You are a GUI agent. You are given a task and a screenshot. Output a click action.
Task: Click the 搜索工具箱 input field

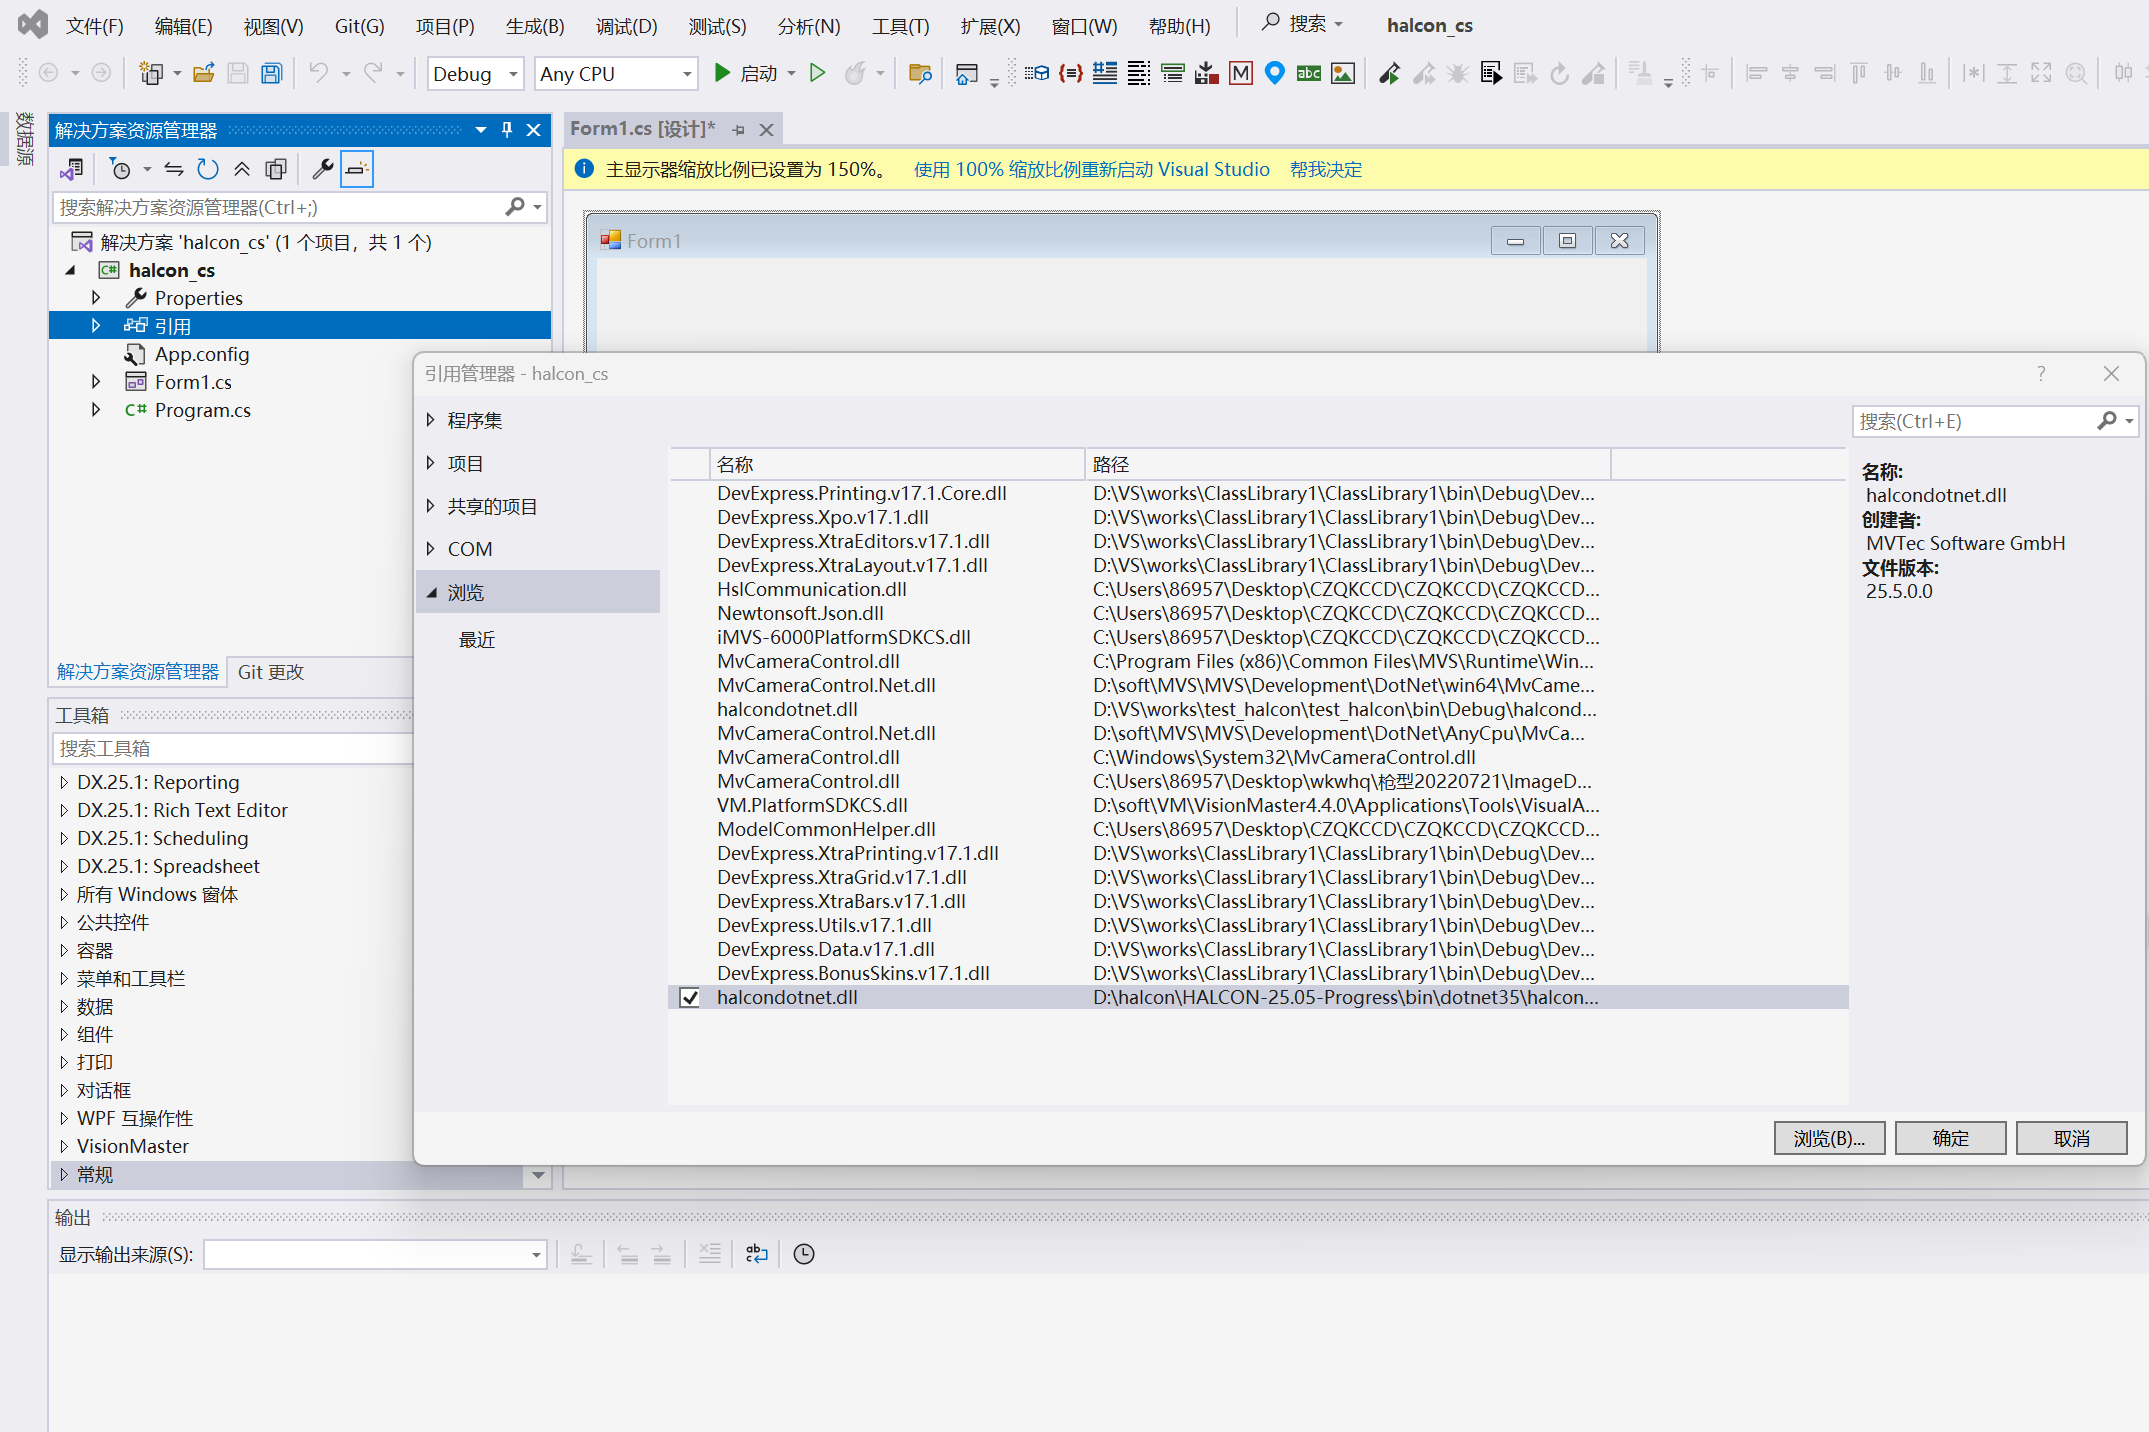pyautogui.click(x=232, y=749)
